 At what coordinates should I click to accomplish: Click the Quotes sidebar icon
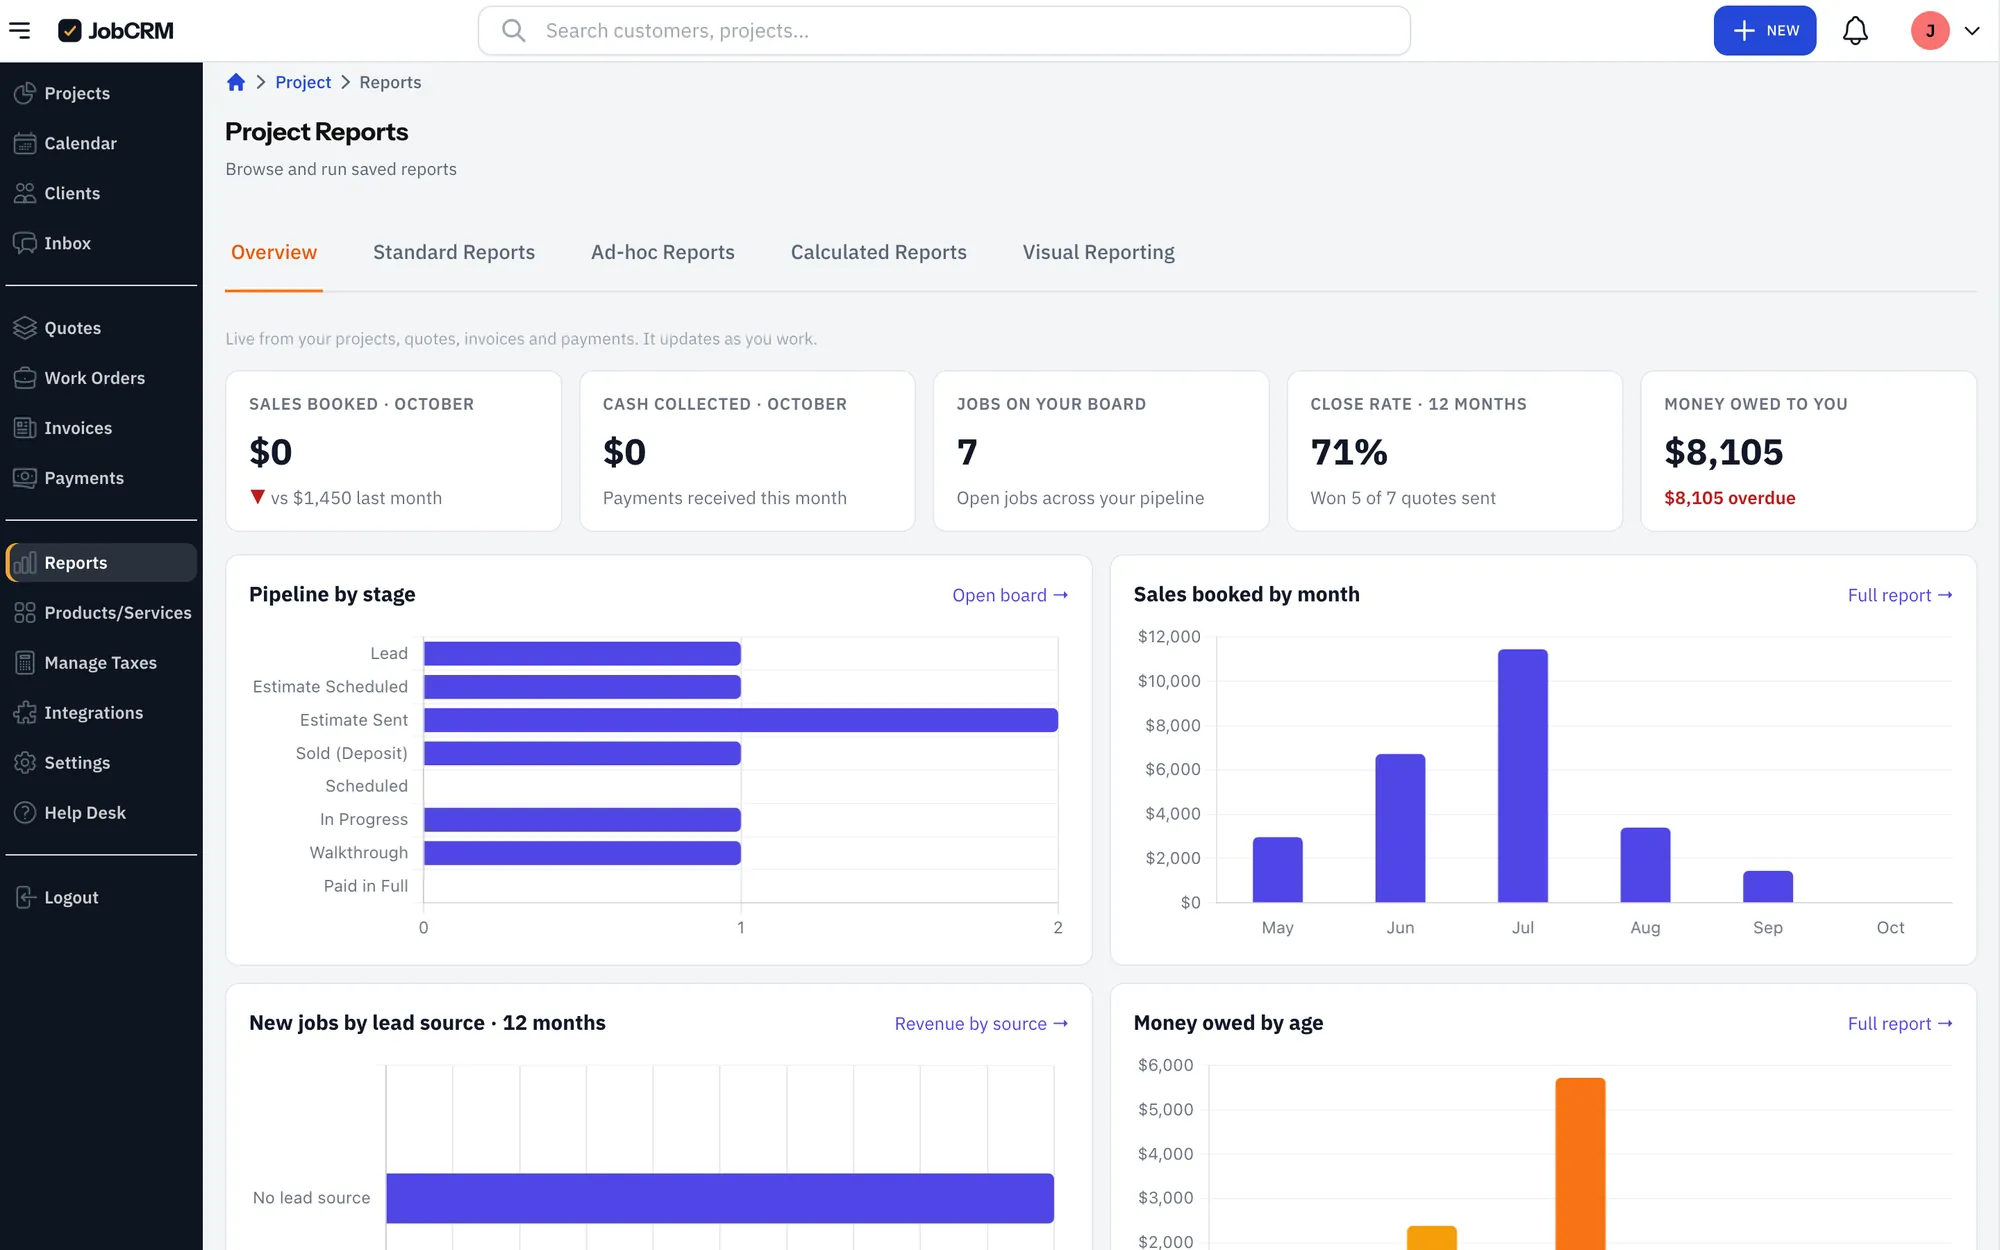25,328
